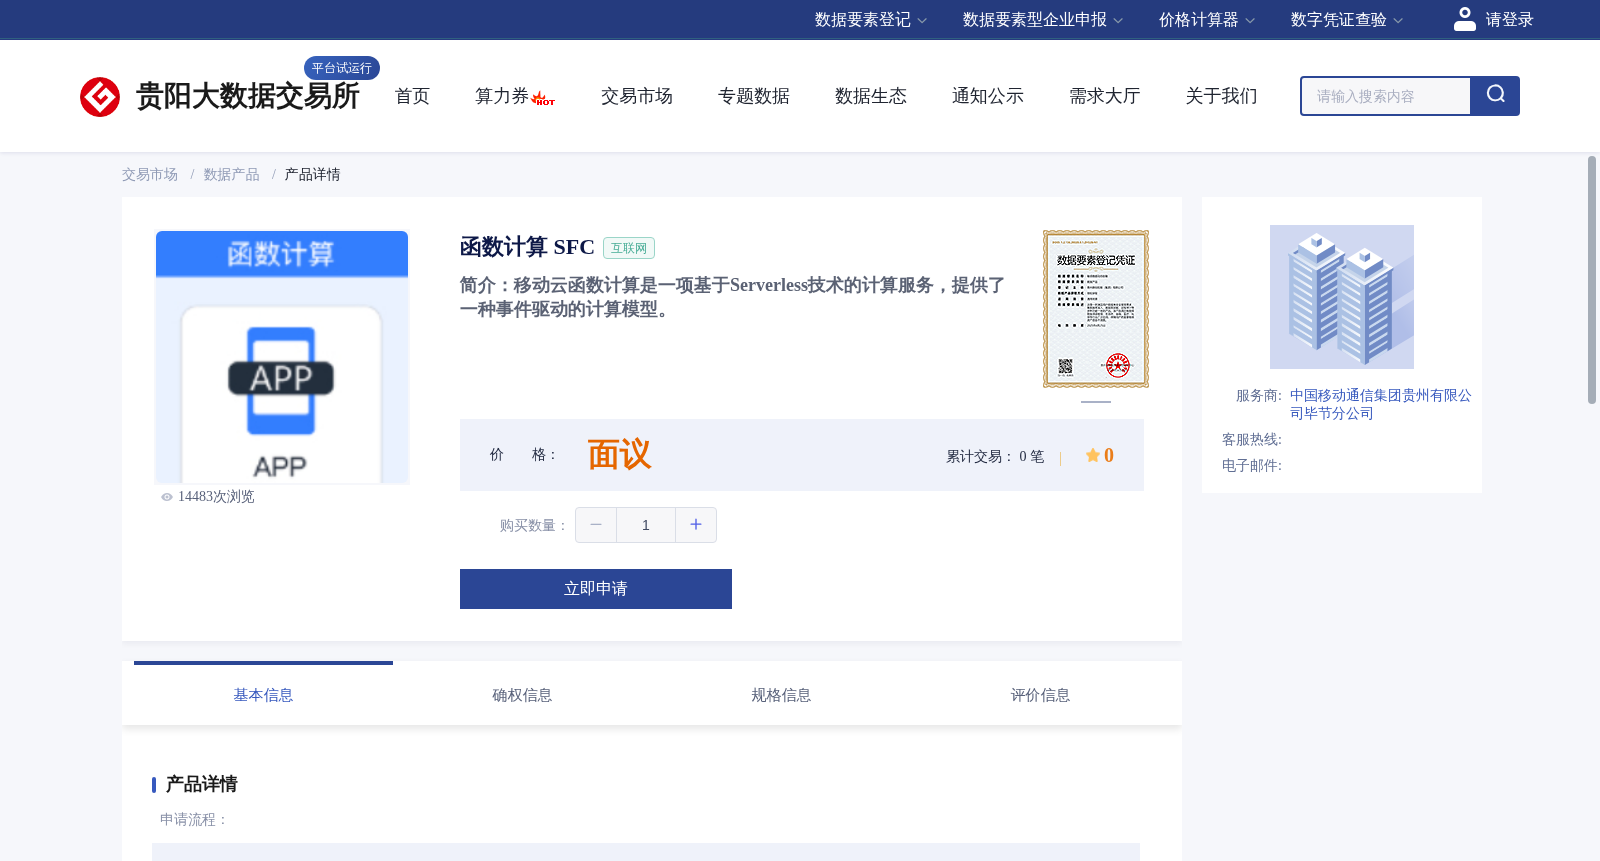
Task: Open the 关于我们 menu item
Action: pyautogui.click(x=1222, y=96)
